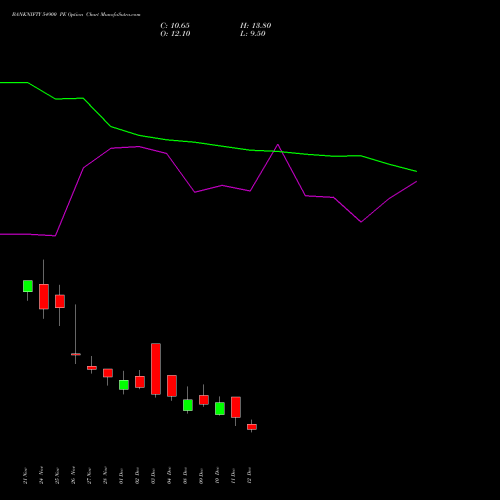Click the red candlestick for 04 Dec
This screenshot has width=500, height=500.
172,386
